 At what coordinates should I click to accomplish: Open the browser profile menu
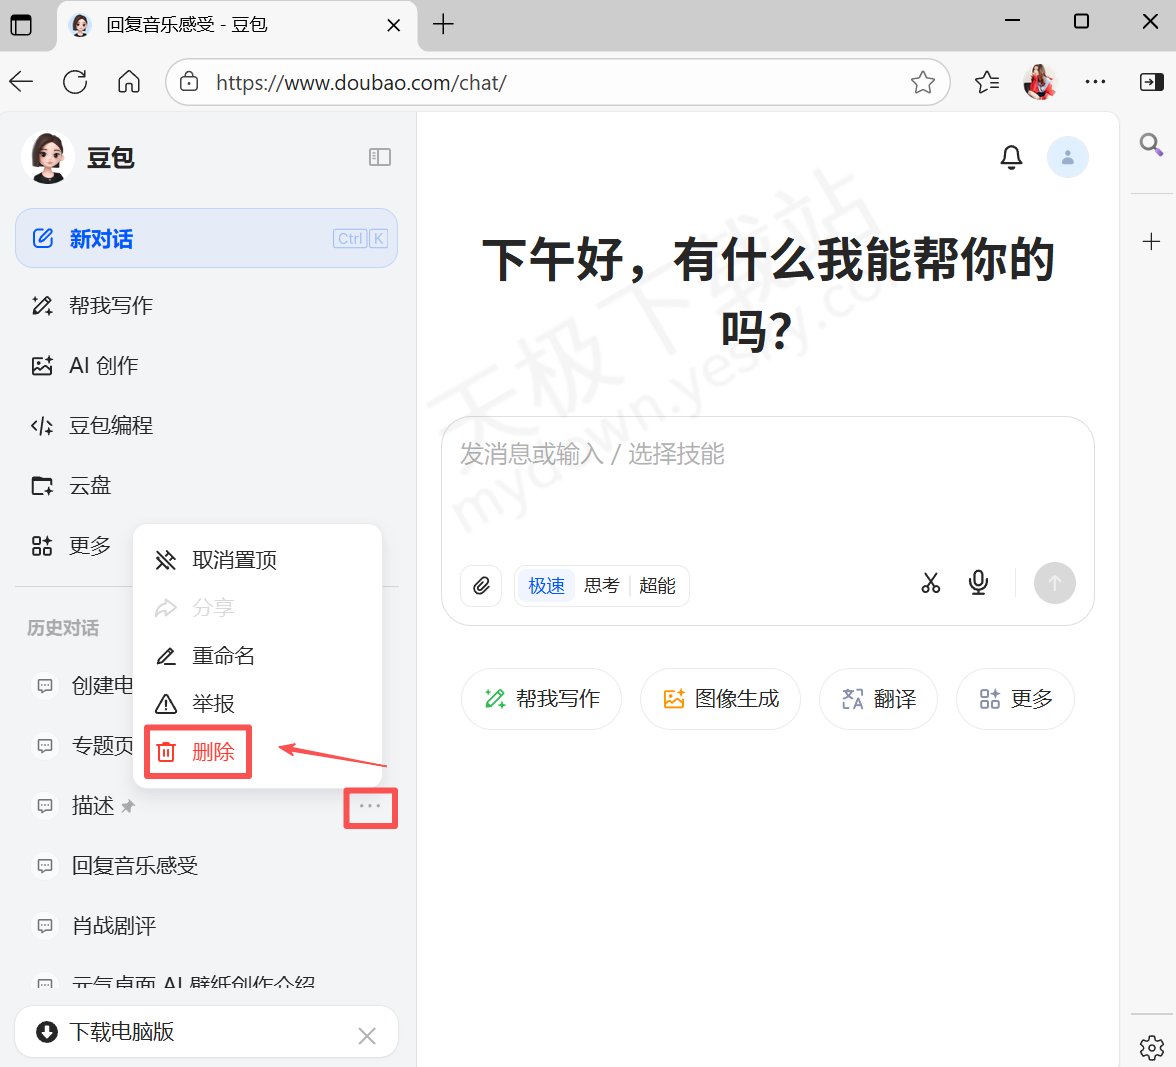(x=1040, y=82)
